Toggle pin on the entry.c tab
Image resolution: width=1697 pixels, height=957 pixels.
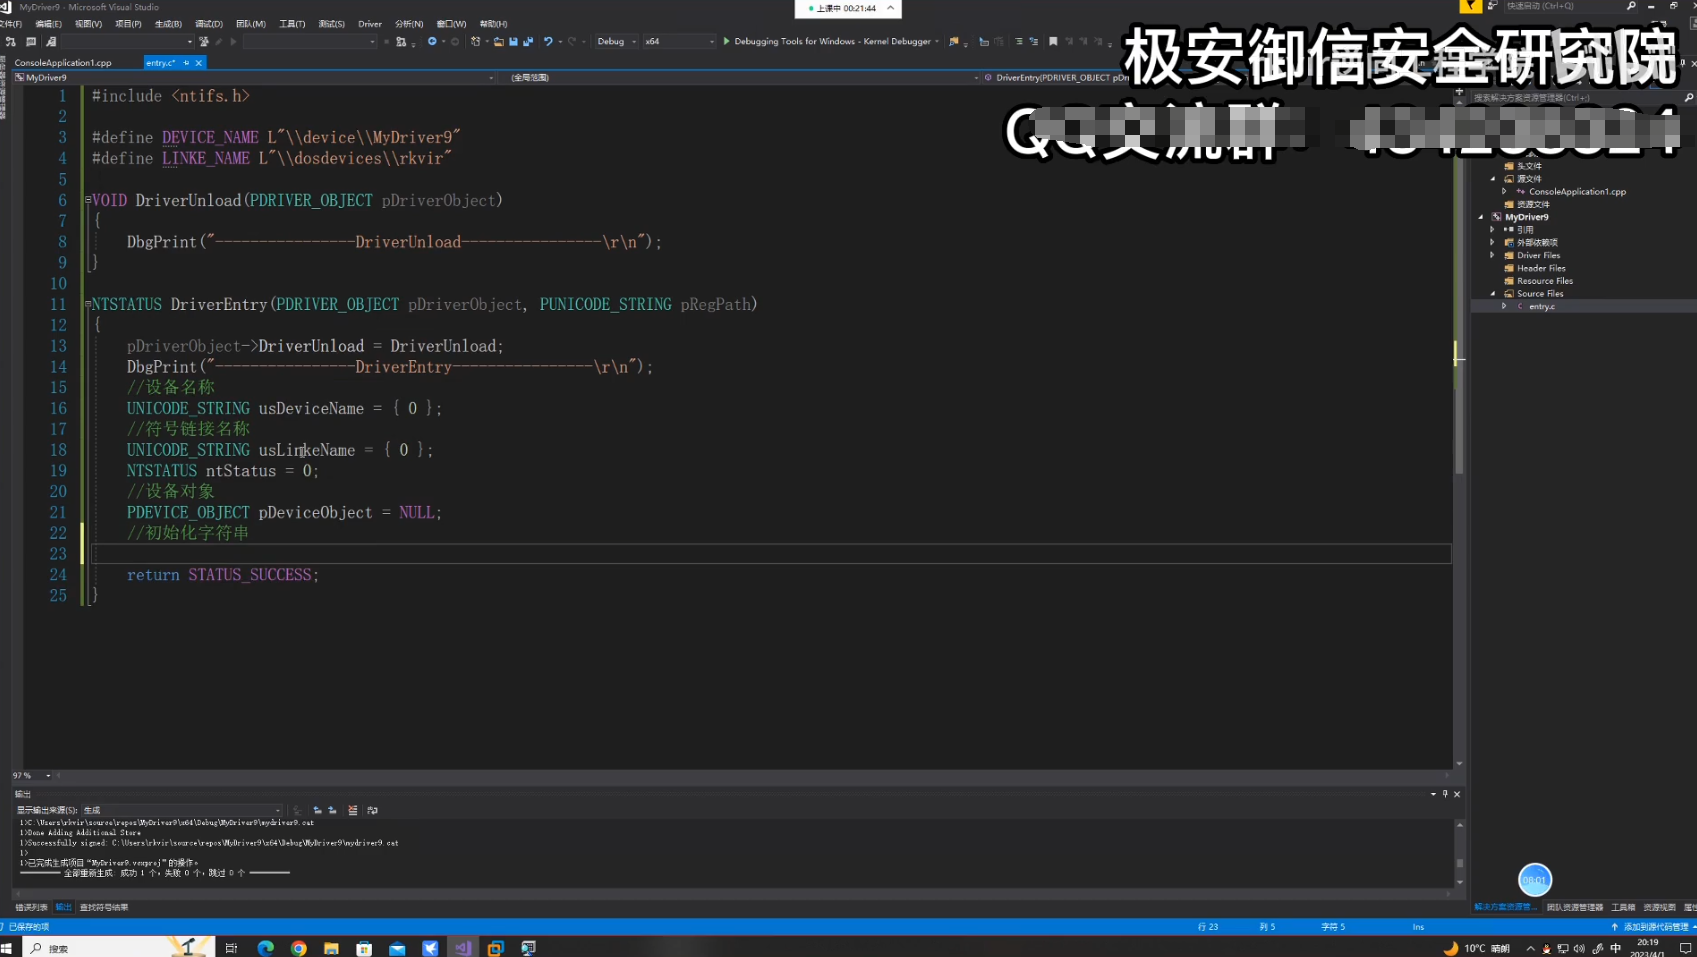tap(186, 63)
